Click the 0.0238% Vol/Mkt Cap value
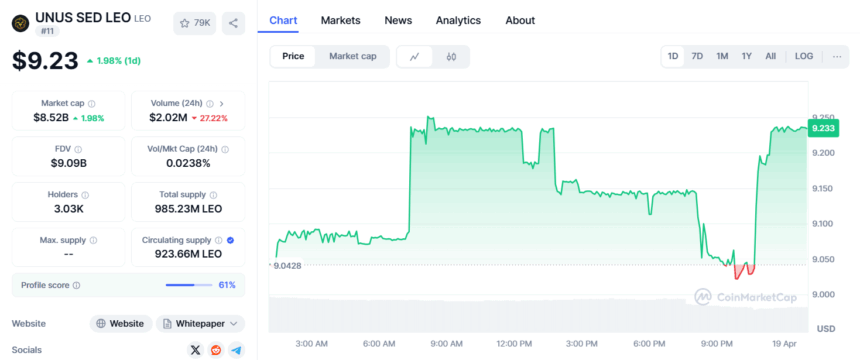860x360 pixels. tap(188, 163)
